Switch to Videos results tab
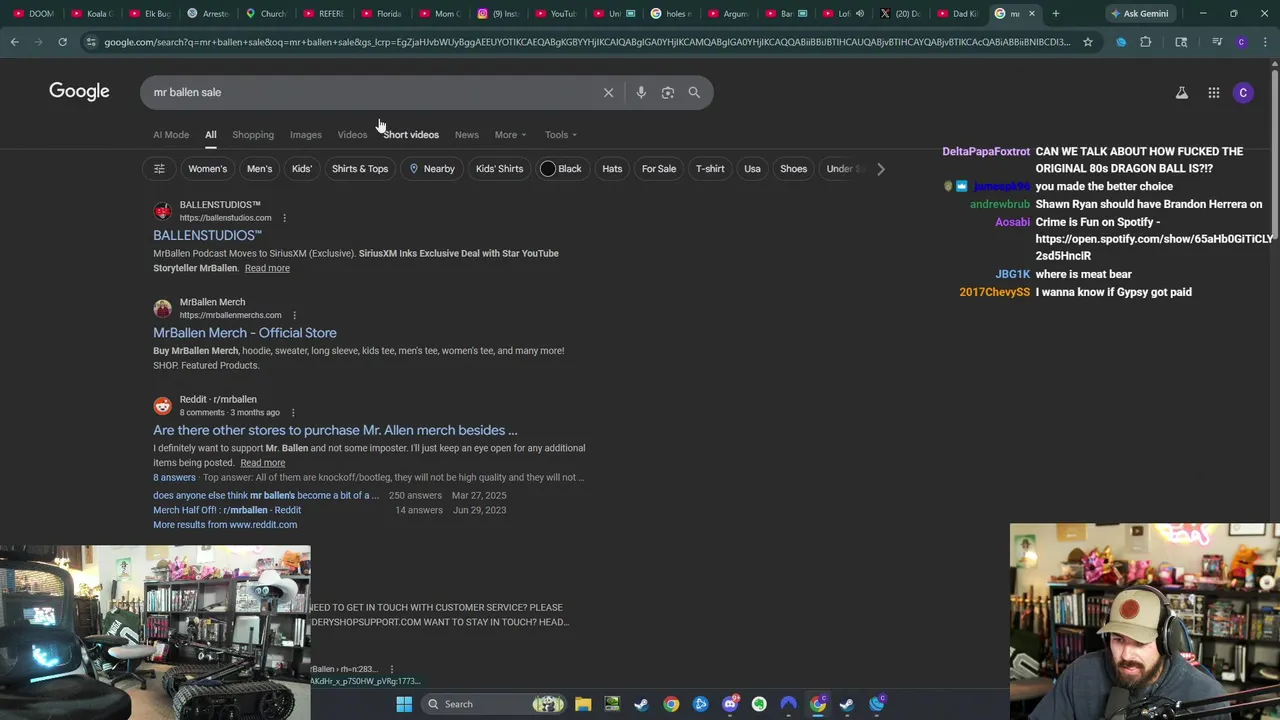1280x720 pixels. (352, 135)
